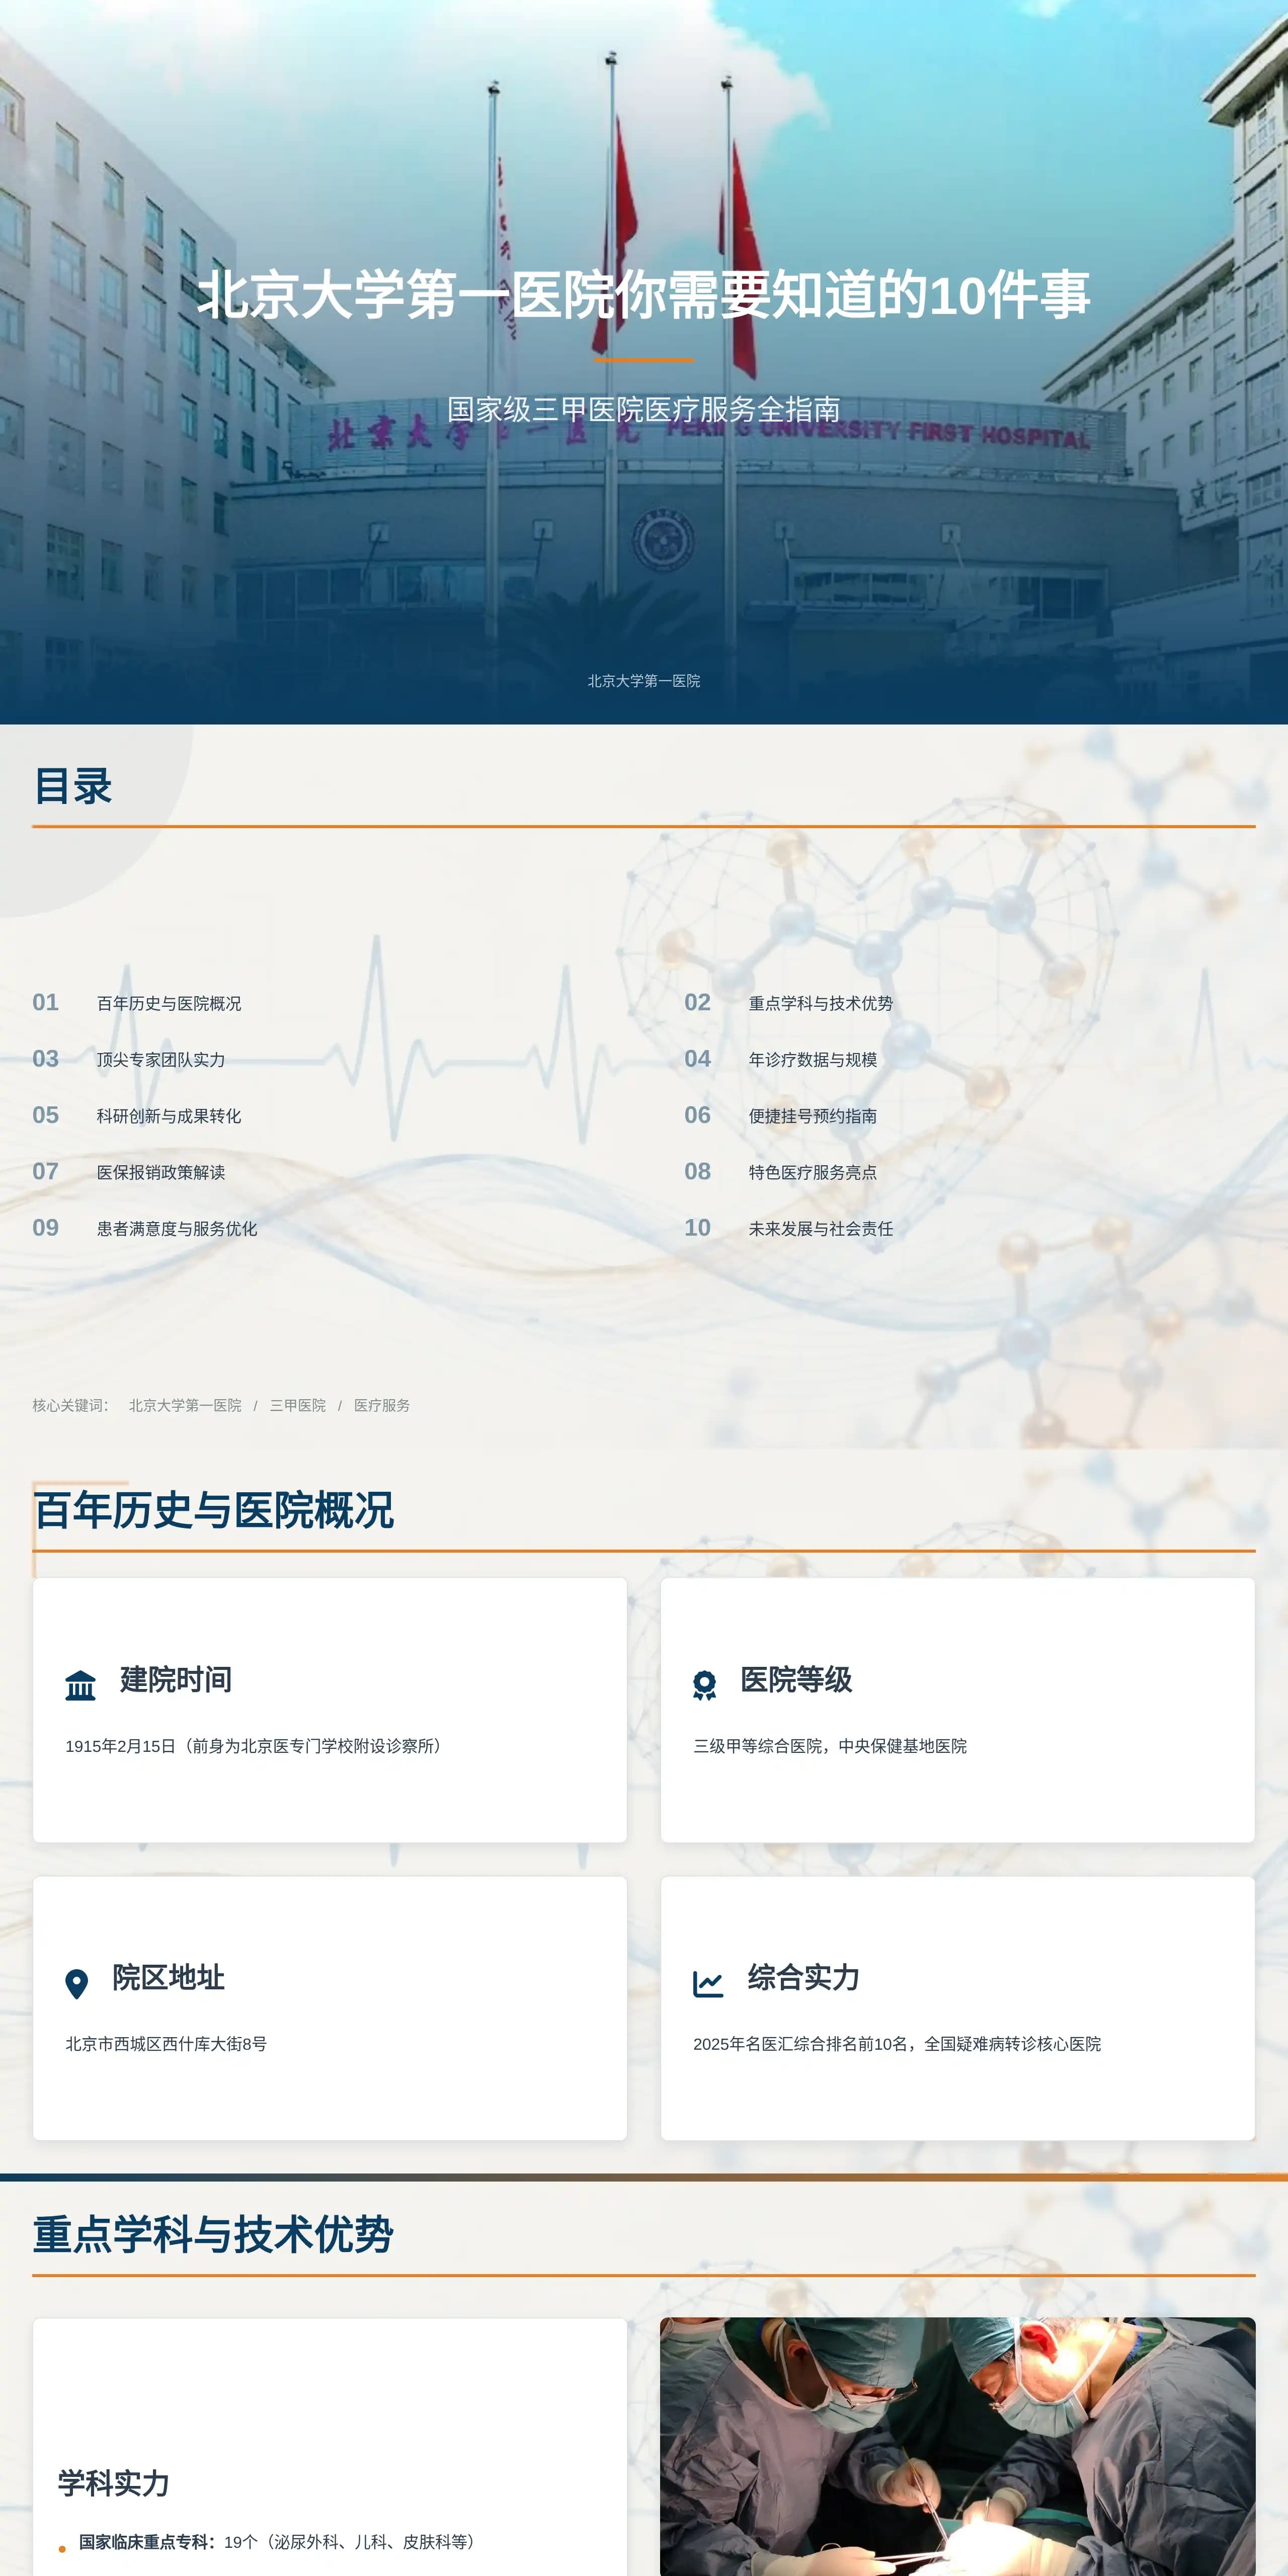Open contents entry 02 重点学科与技术优势
The width and height of the screenshot is (1288, 2576).
tap(820, 1004)
